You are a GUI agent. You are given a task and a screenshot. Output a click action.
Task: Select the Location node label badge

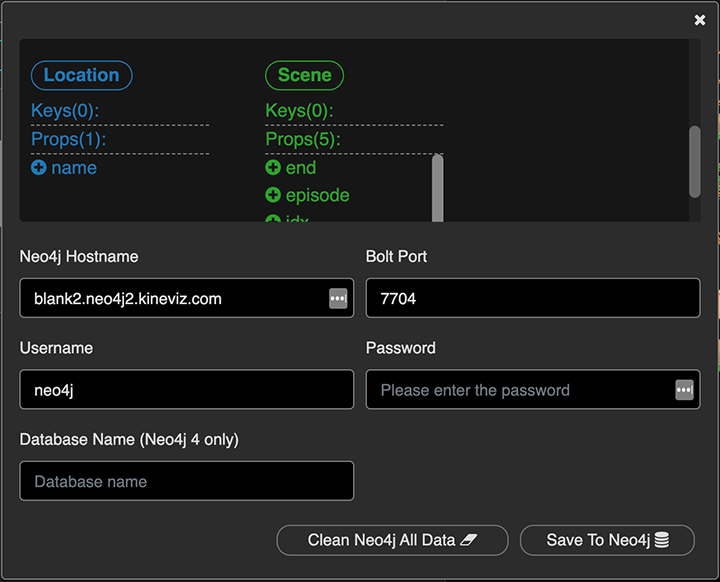[x=81, y=75]
